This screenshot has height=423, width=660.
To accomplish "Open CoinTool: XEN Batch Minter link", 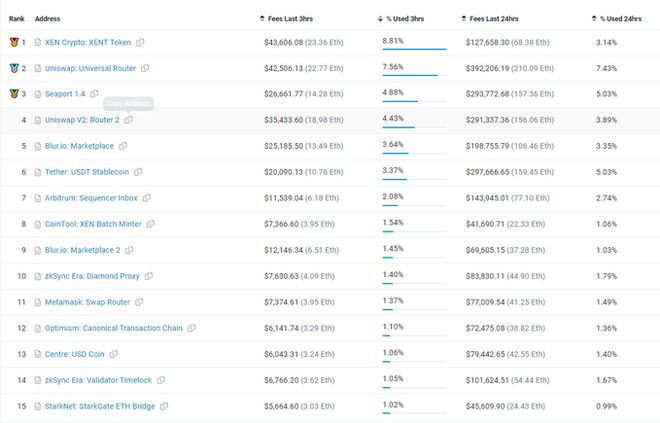I will [x=93, y=224].
